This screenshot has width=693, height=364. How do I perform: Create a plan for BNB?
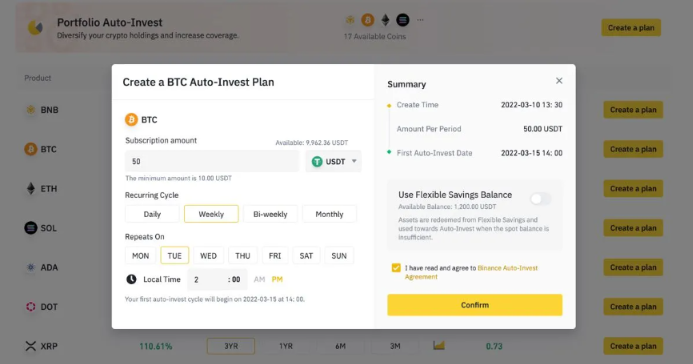(x=633, y=110)
